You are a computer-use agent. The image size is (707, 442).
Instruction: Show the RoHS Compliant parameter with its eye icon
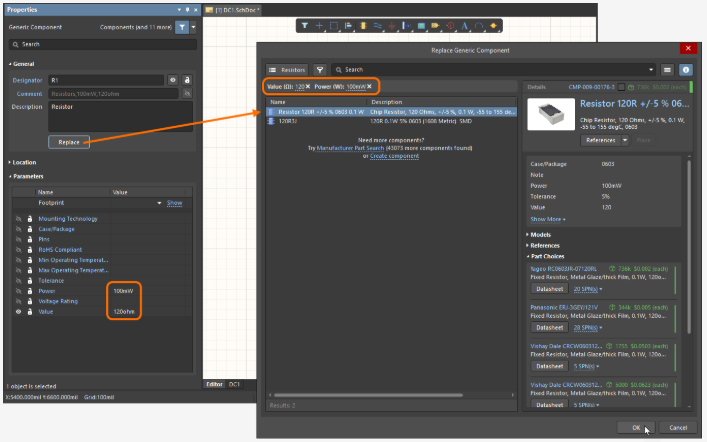(x=18, y=250)
